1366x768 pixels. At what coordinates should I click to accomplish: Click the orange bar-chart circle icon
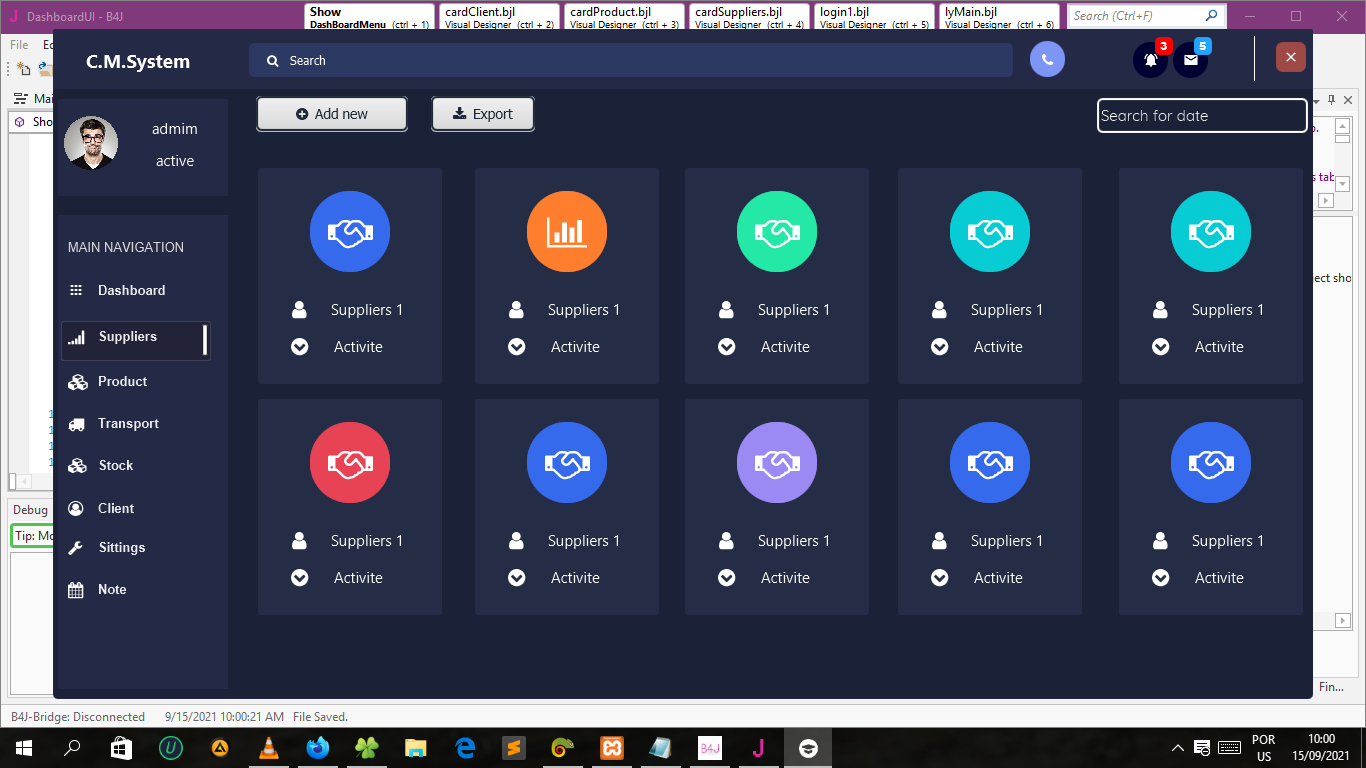tap(567, 232)
